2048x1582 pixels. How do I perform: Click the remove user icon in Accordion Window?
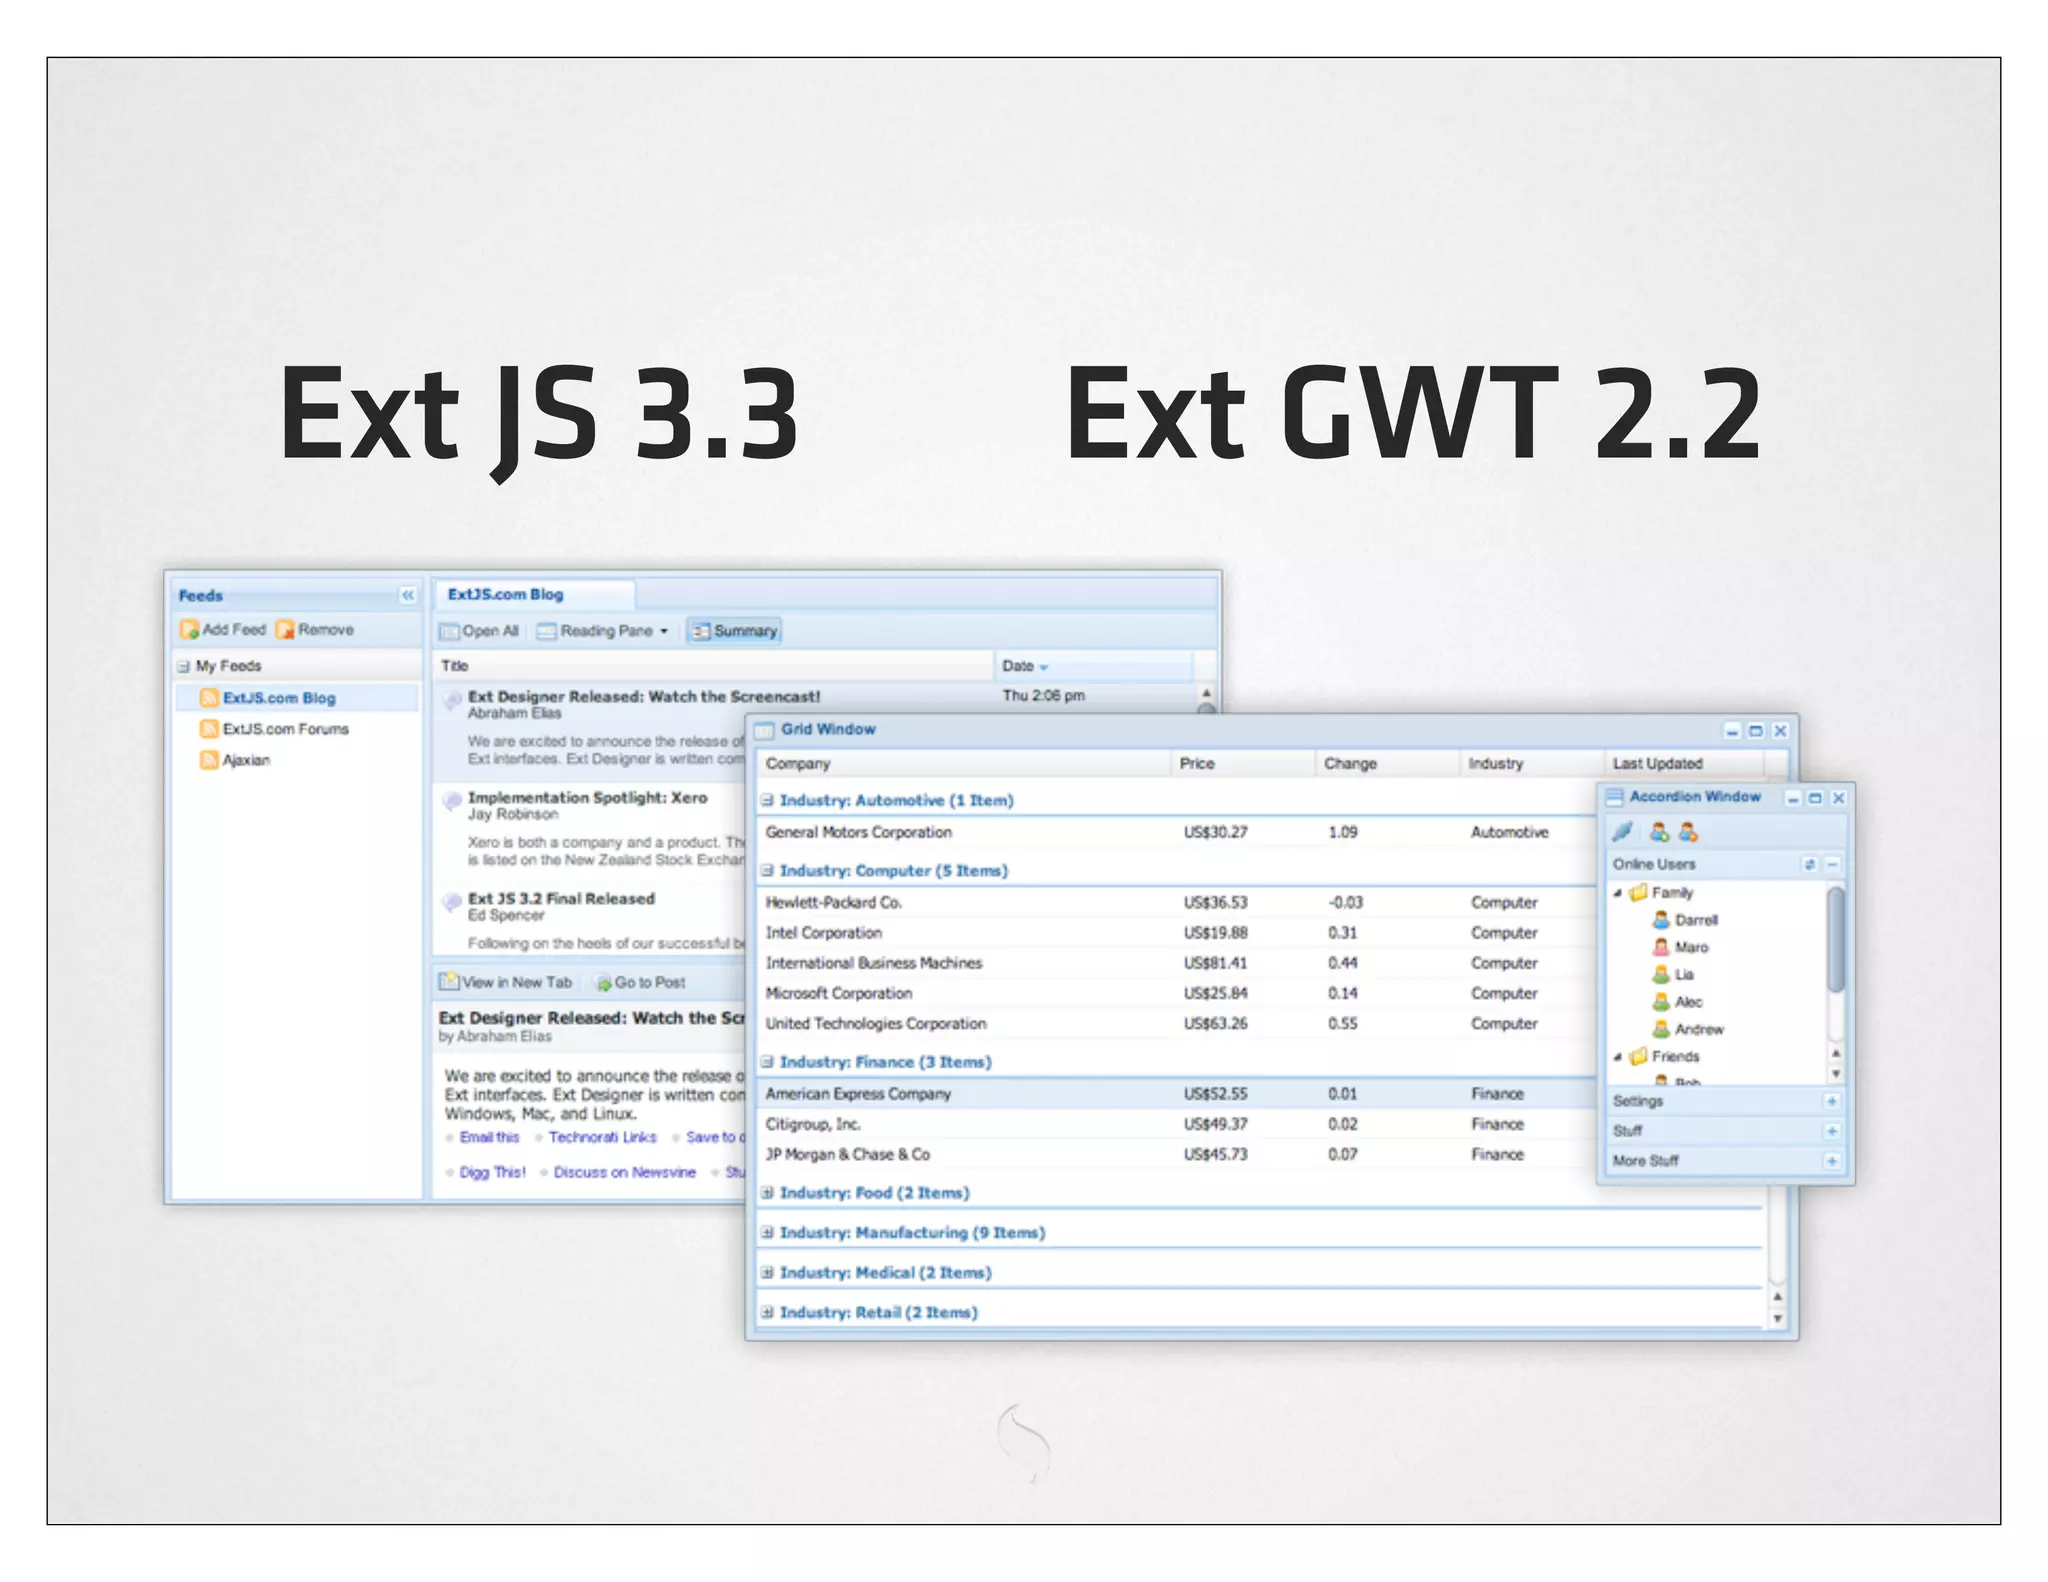[x=1688, y=831]
